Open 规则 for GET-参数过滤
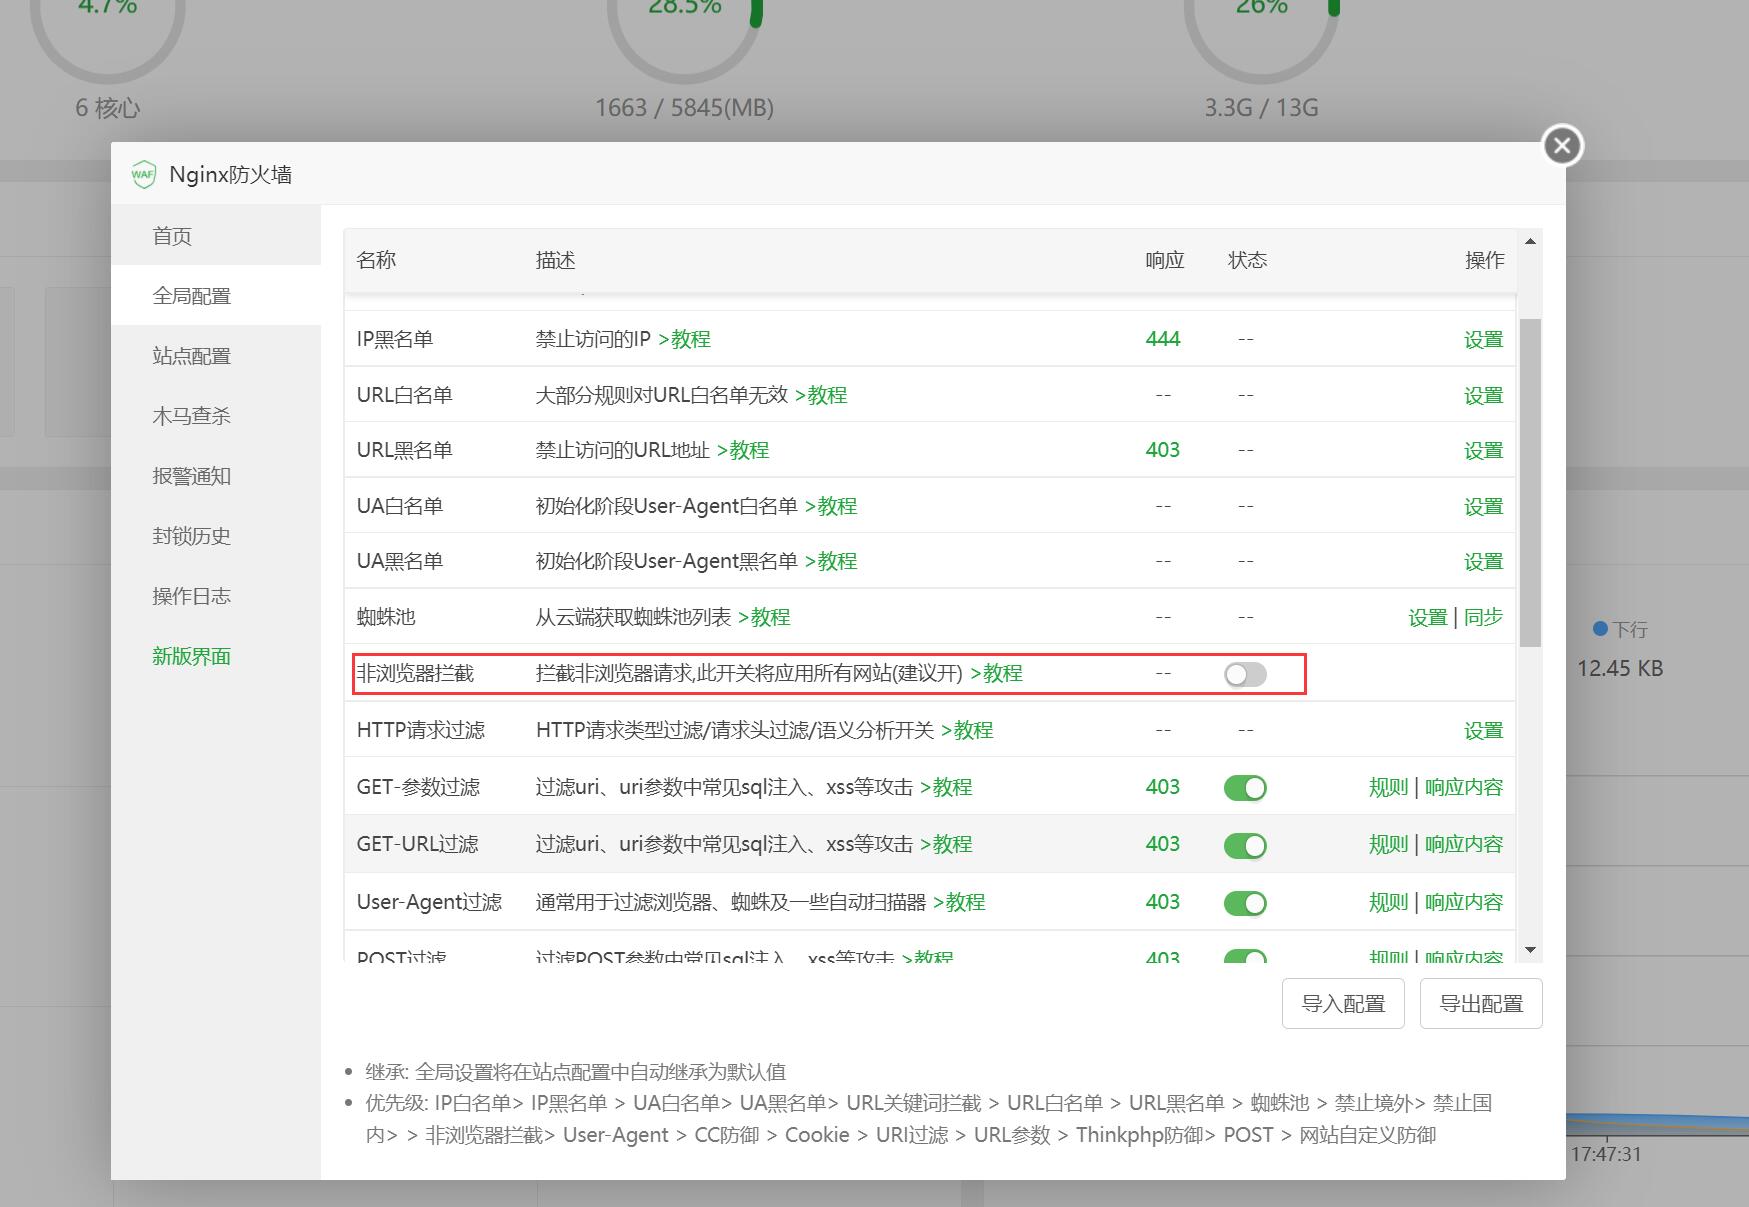The width and height of the screenshot is (1749, 1207). click(1388, 788)
